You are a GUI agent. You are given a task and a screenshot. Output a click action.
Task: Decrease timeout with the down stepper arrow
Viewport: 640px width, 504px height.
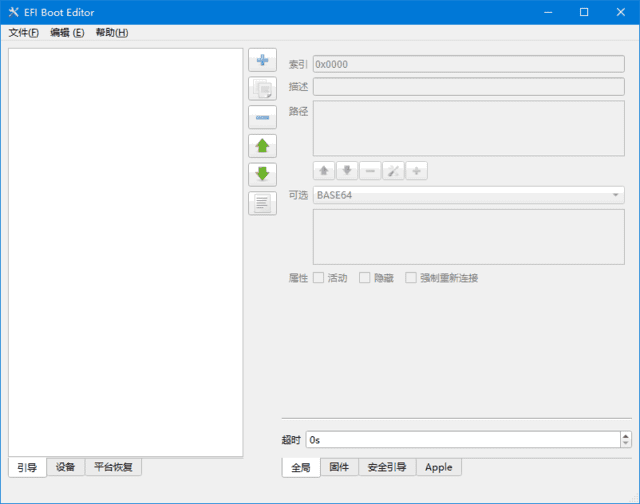(x=626, y=443)
